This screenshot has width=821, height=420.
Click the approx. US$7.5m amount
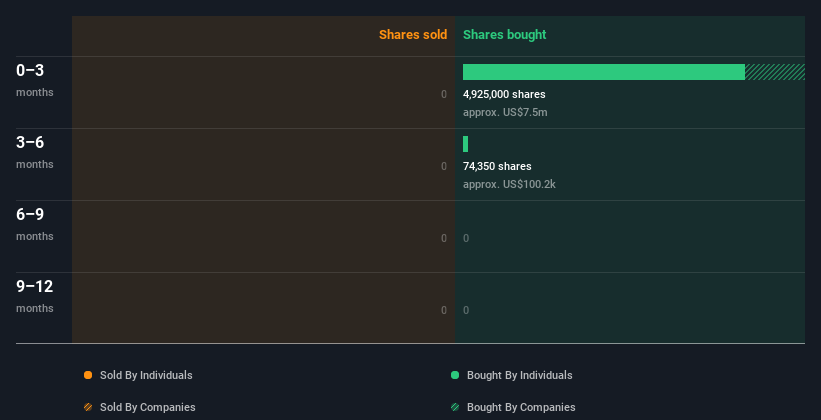click(505, 112)
